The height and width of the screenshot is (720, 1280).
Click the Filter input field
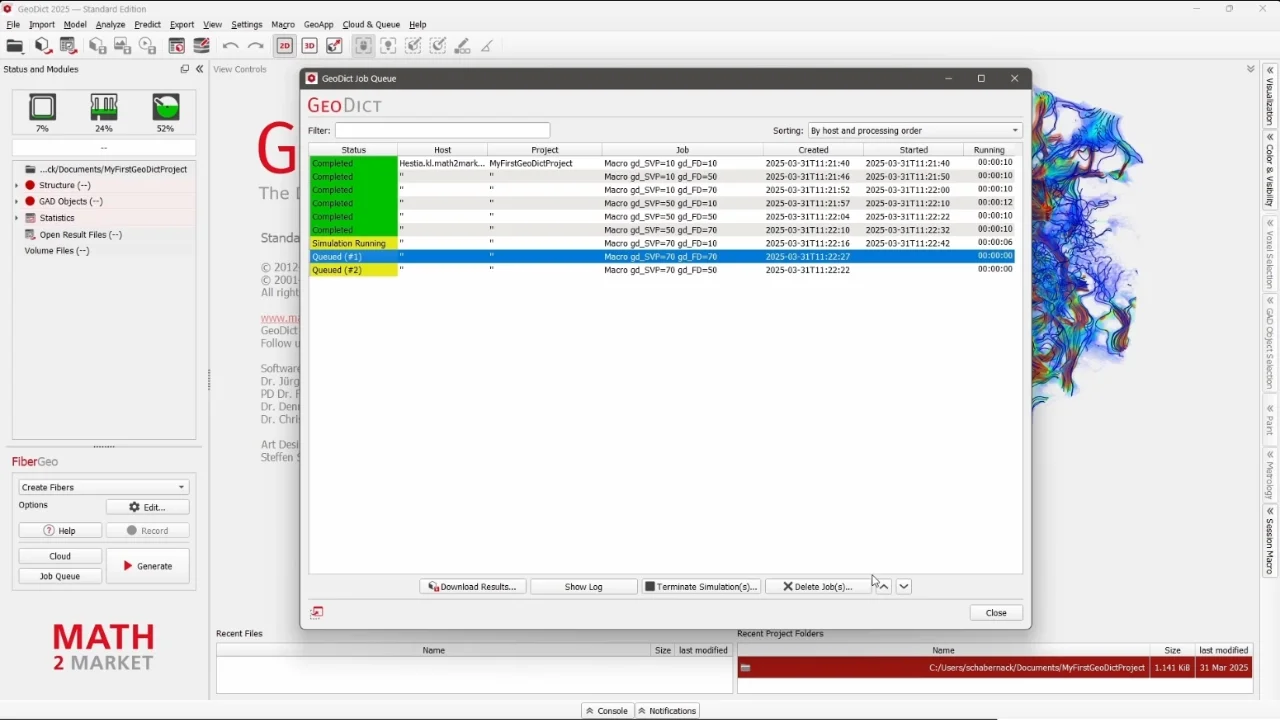pyautogui.click(x=442, y=131)
